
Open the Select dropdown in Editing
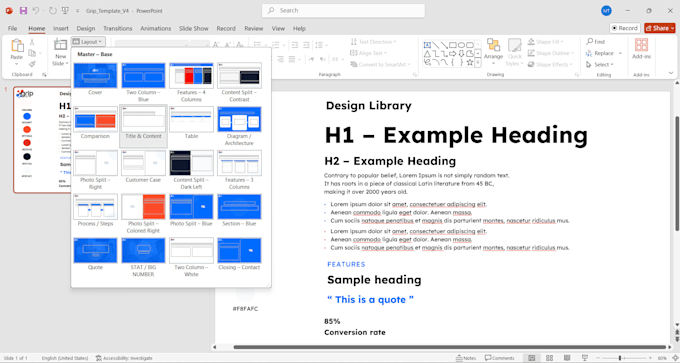tap(600, 65)
